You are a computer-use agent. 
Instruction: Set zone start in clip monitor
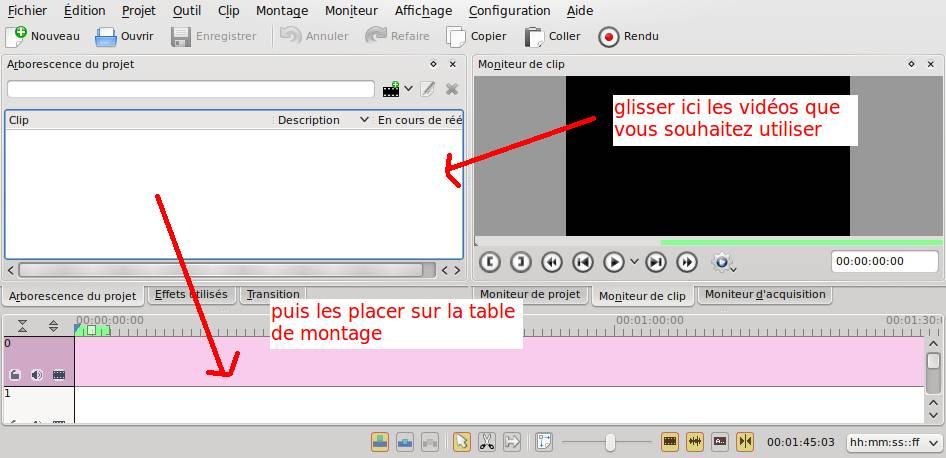[490, 262]
